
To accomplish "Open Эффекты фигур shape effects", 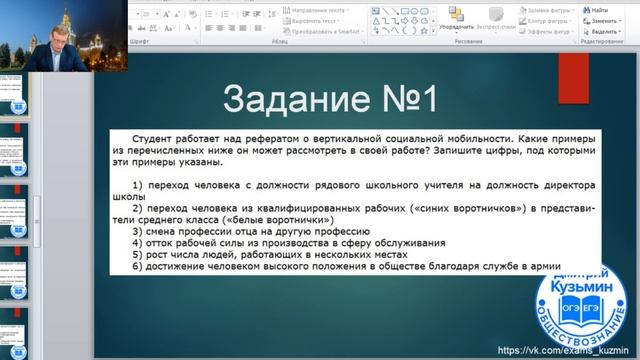I will click(x=547, y=31).
